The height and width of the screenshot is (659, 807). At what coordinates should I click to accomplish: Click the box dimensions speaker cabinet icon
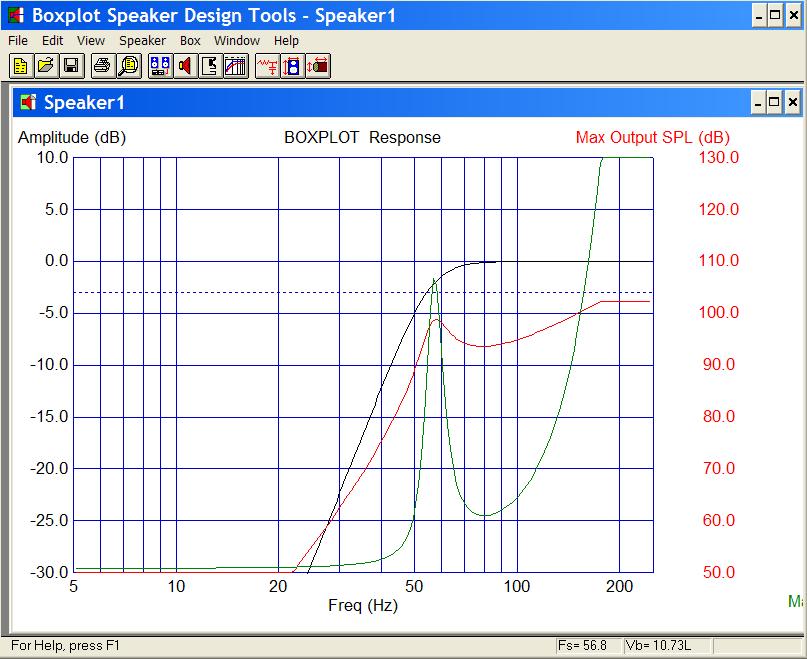(293, 66)
